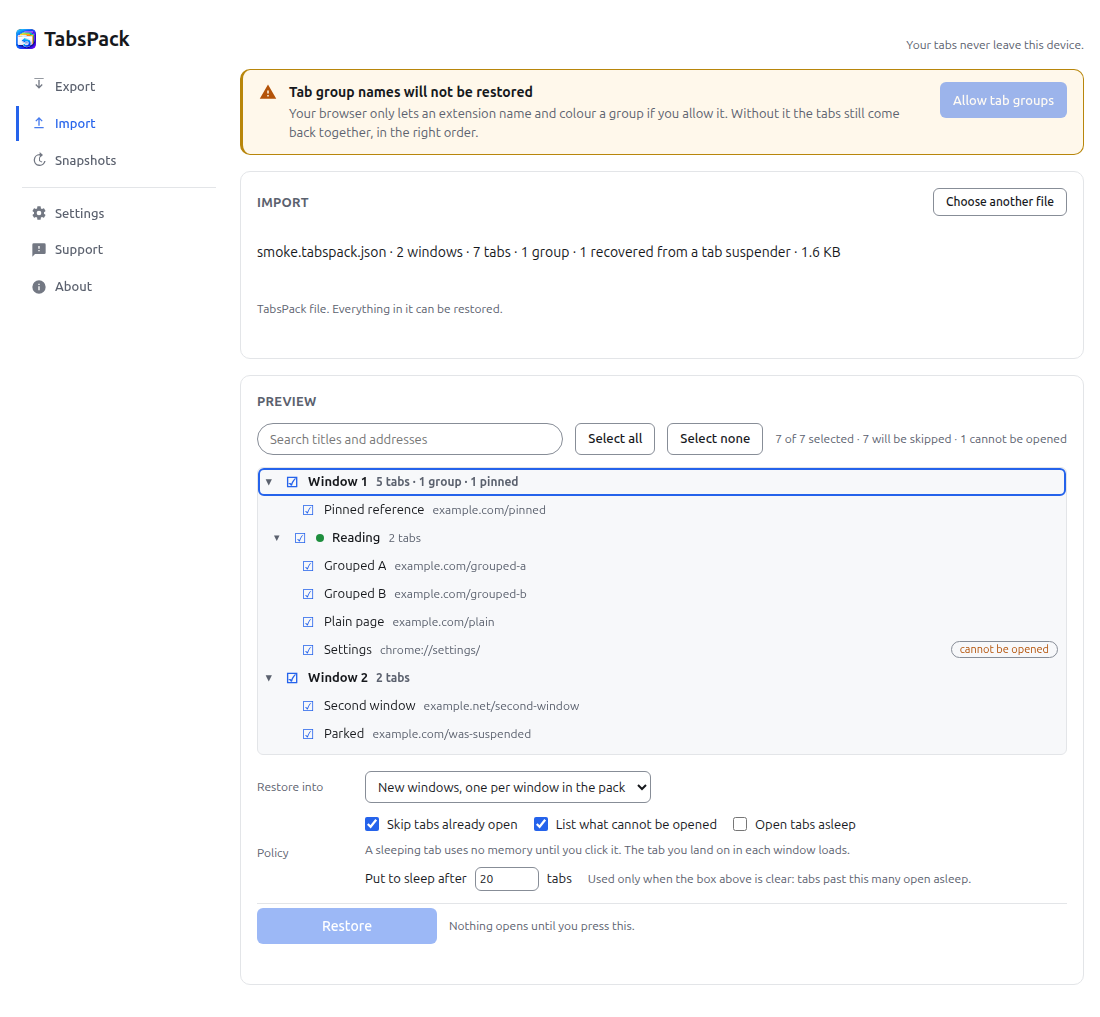Open the Snapshots page label
This screenshot has height=1017, width=1100.
[x=86, y=161]
